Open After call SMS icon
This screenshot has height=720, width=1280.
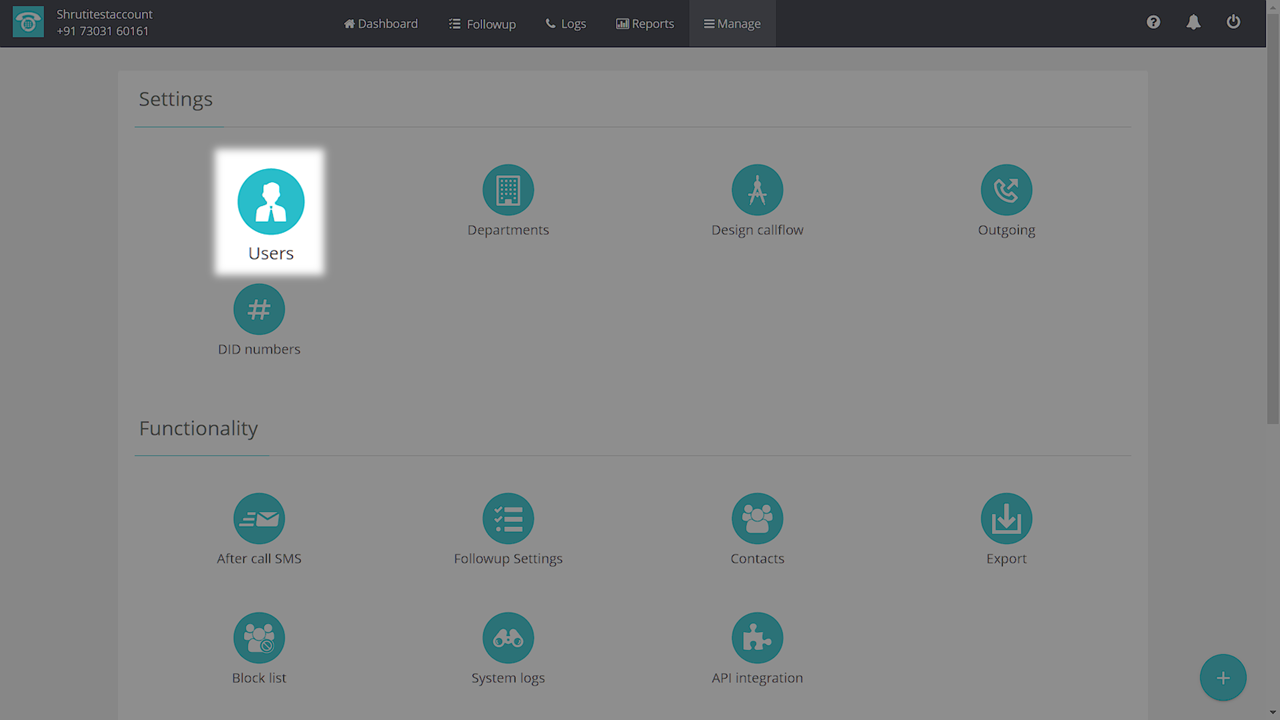point(259,519)
